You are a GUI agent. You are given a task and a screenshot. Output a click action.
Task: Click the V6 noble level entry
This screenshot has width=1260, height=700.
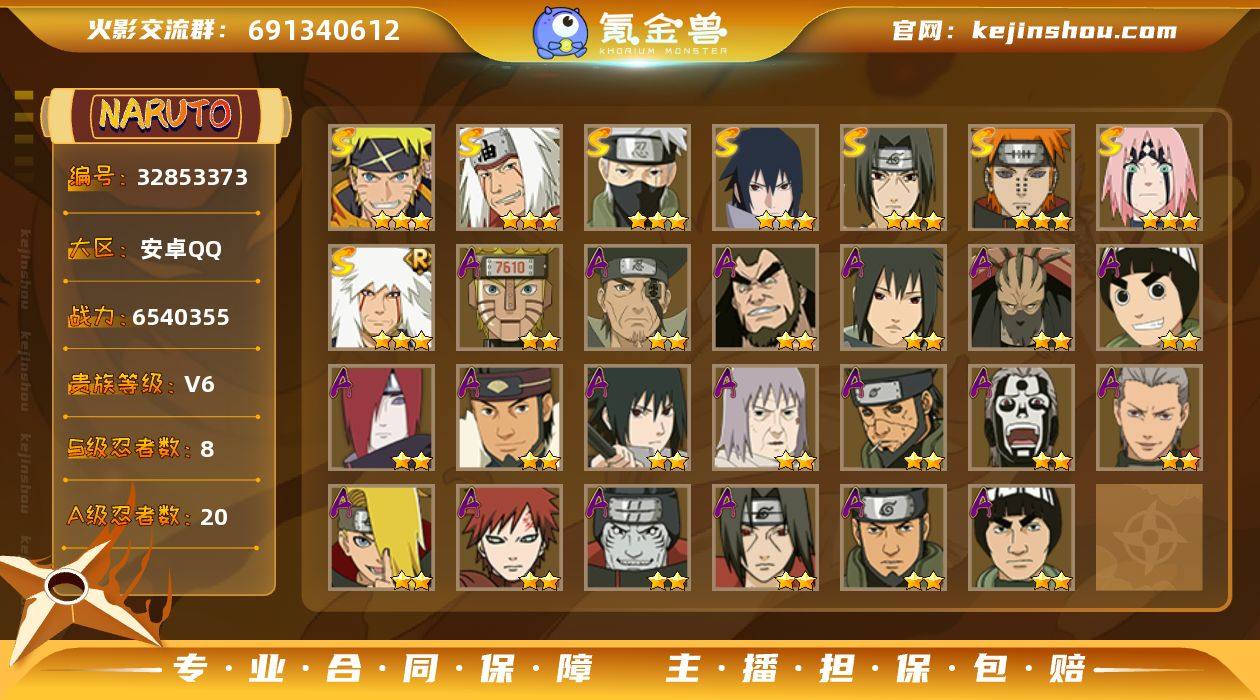[141, 384]
